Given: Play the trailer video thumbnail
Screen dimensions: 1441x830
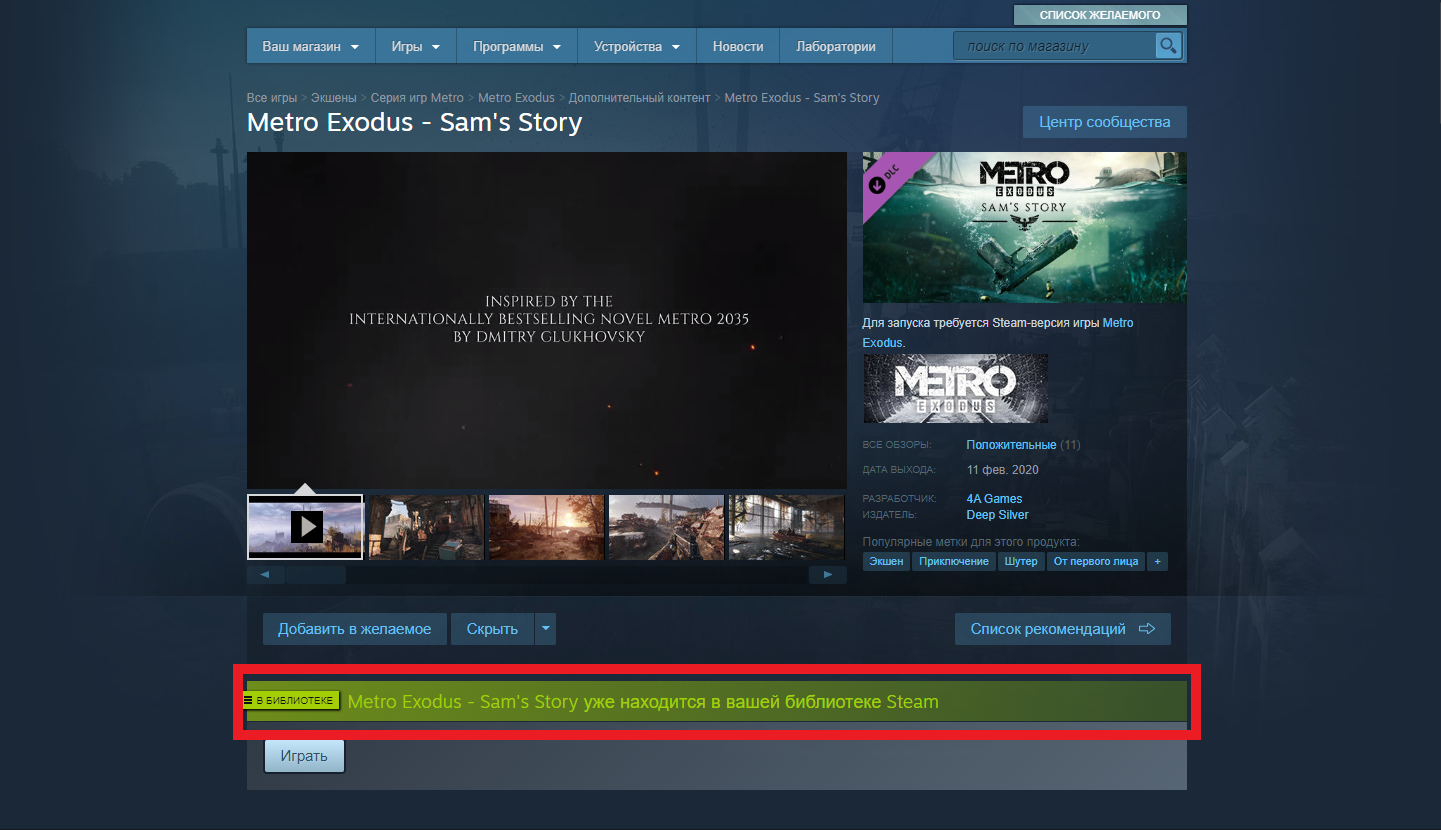Looking at the screenshot, I should pos(305,526).
